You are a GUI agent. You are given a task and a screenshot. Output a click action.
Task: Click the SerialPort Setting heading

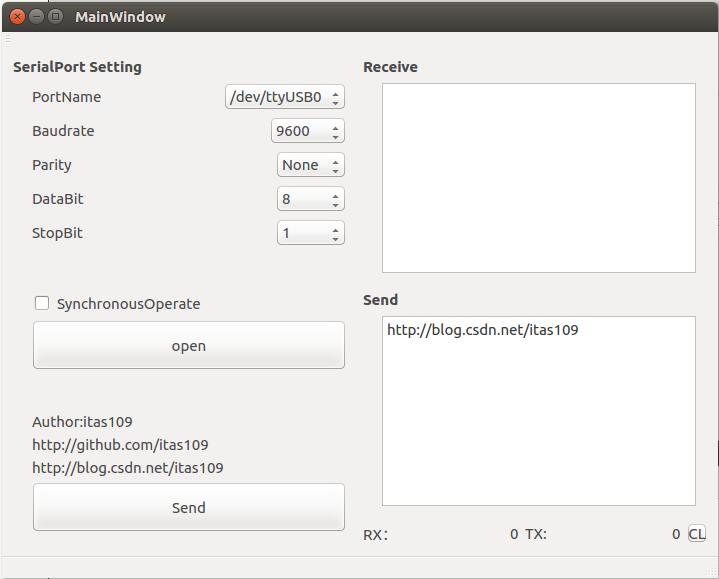[77, 67]
